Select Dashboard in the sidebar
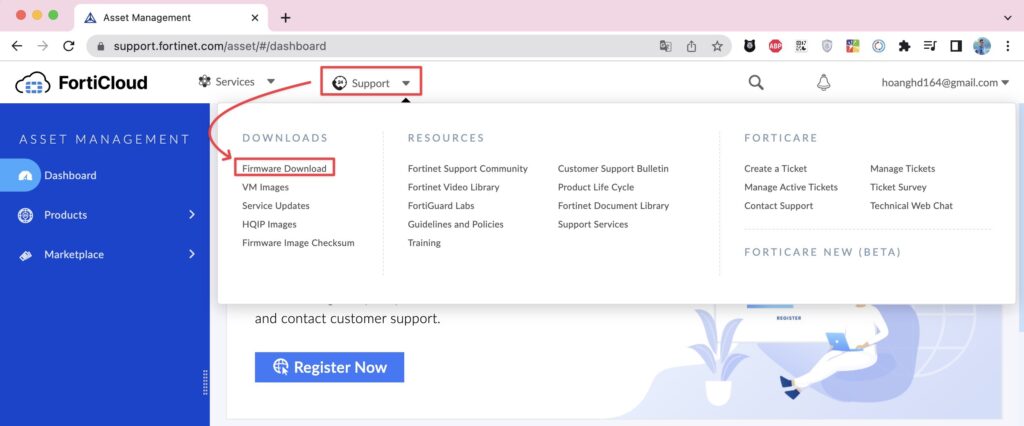 [x=70, y=175]
